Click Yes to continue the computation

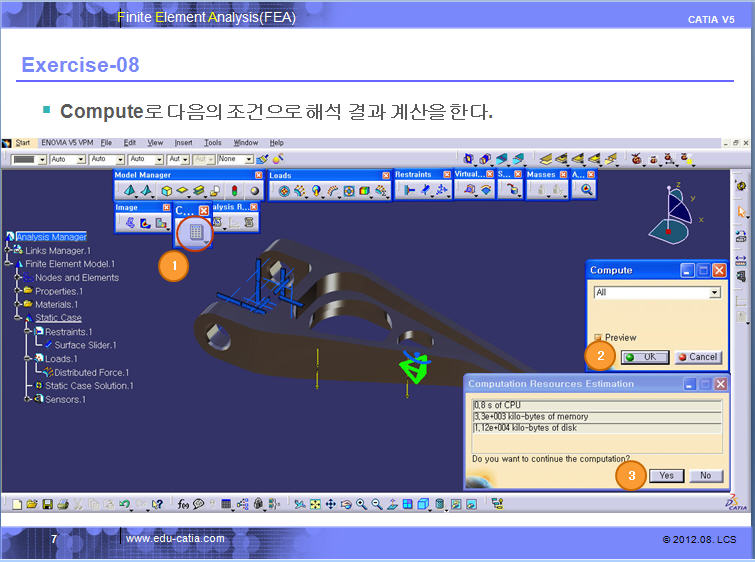coord(665,476)
